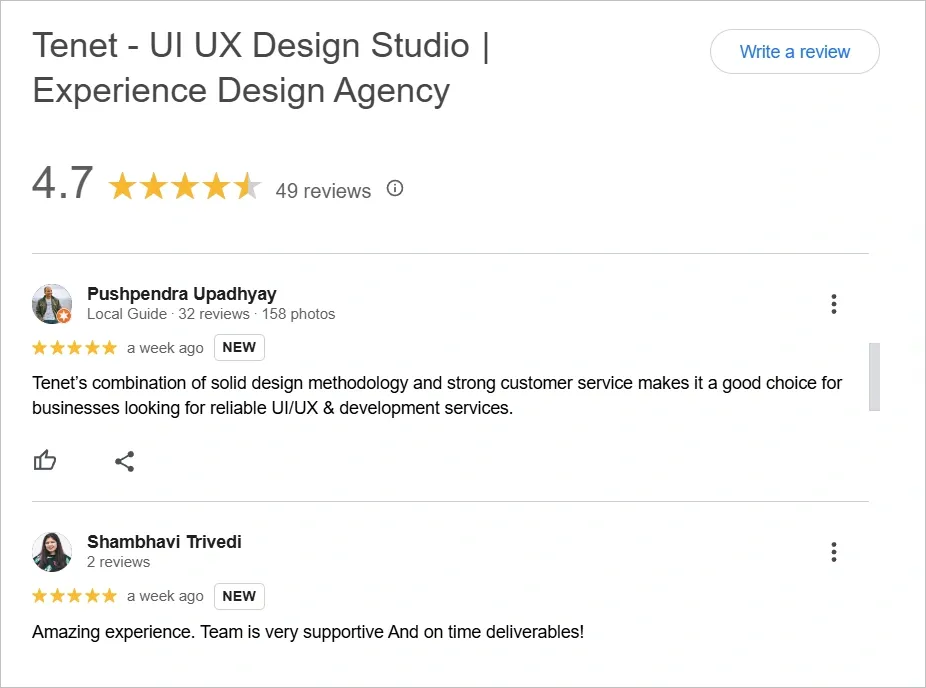Click Pushpendra's five-star review rating
Image resolution: width=926 pixels, height=688 pixels.
click(74, 348)
